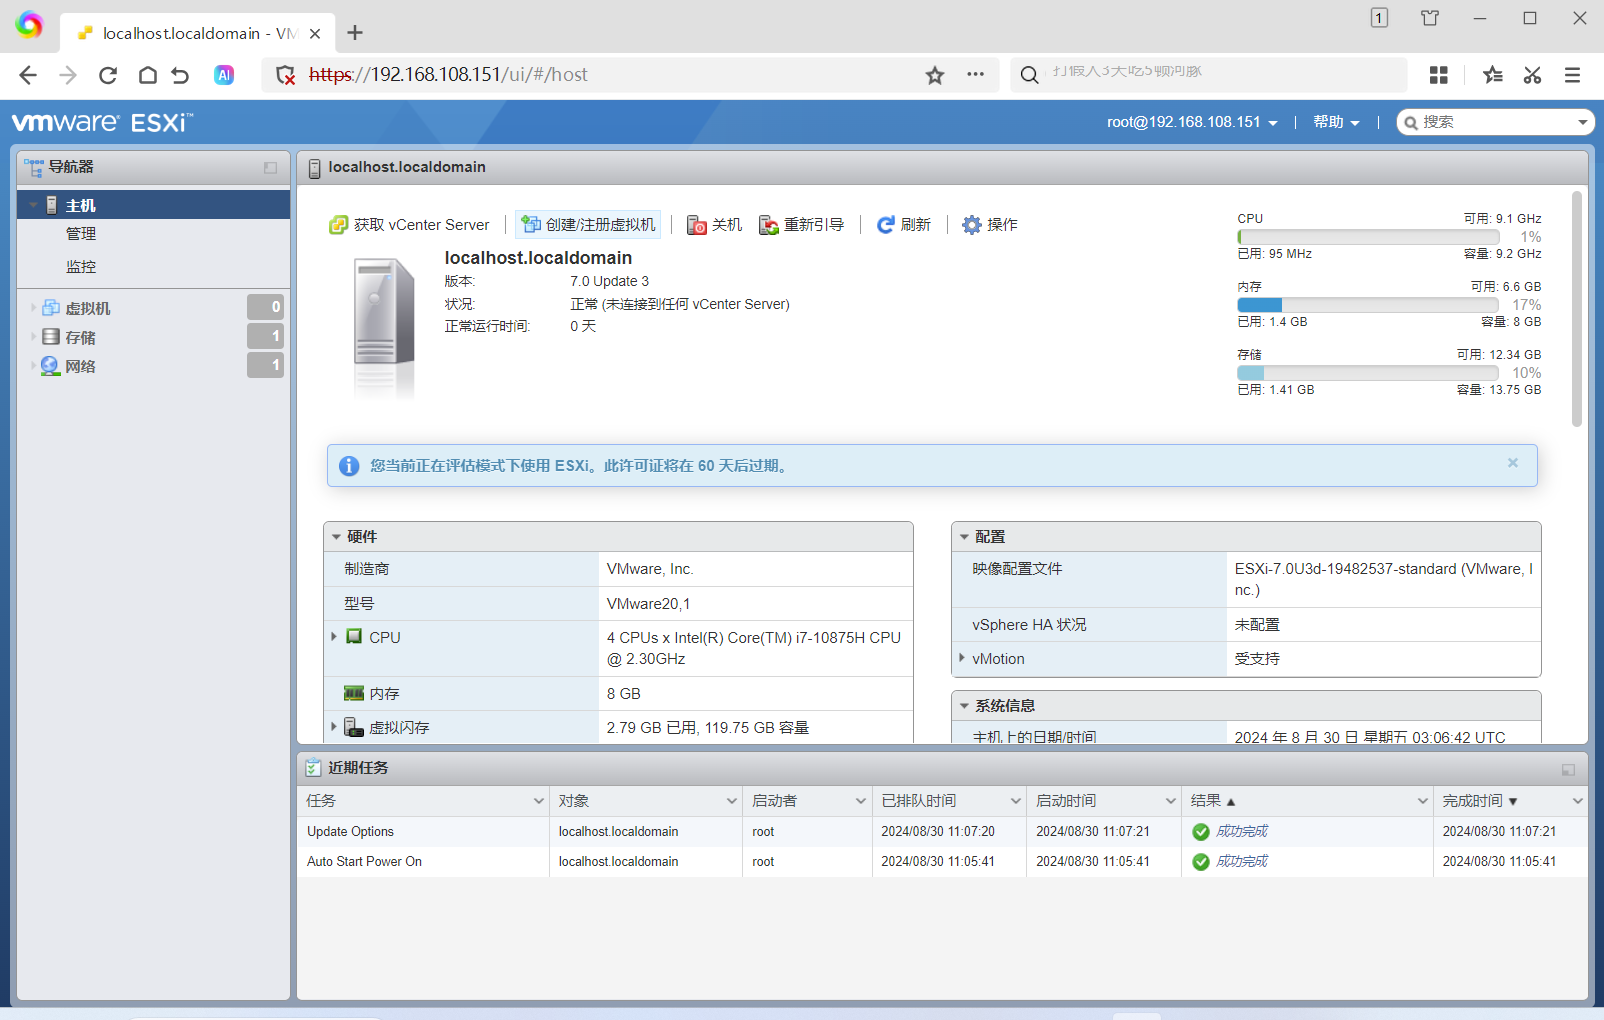The height and width of the screenshot is (1020, 1604).
Task: Bookmark this page with the star icon
Action: (x=935, y=75)
